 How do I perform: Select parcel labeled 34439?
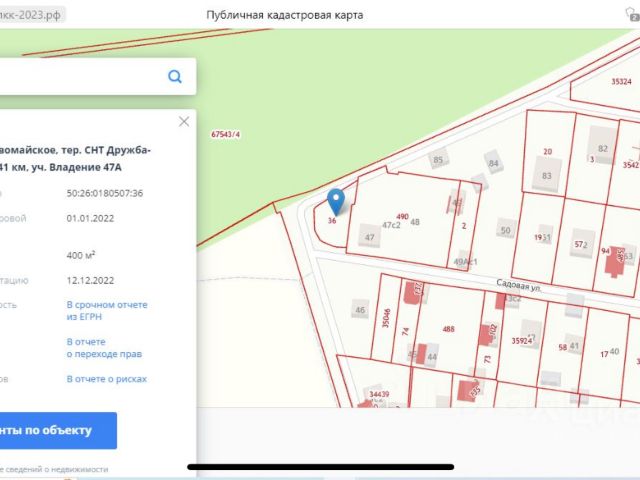(x=379, y=394)
